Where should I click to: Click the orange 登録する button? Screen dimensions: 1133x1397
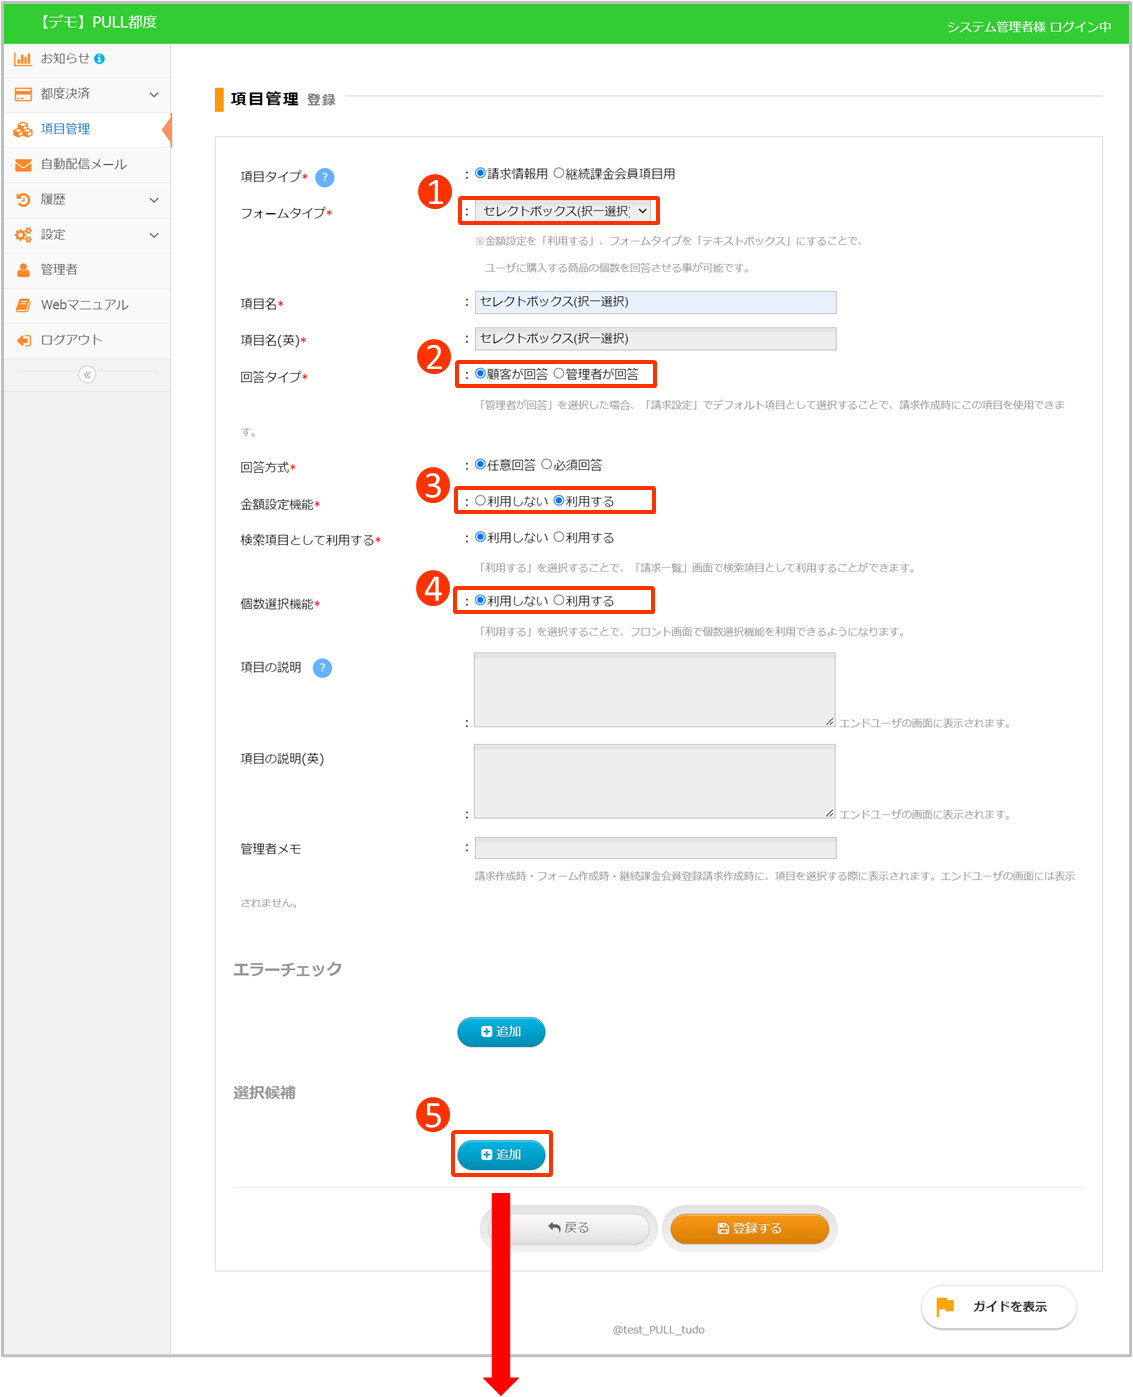749,1228
